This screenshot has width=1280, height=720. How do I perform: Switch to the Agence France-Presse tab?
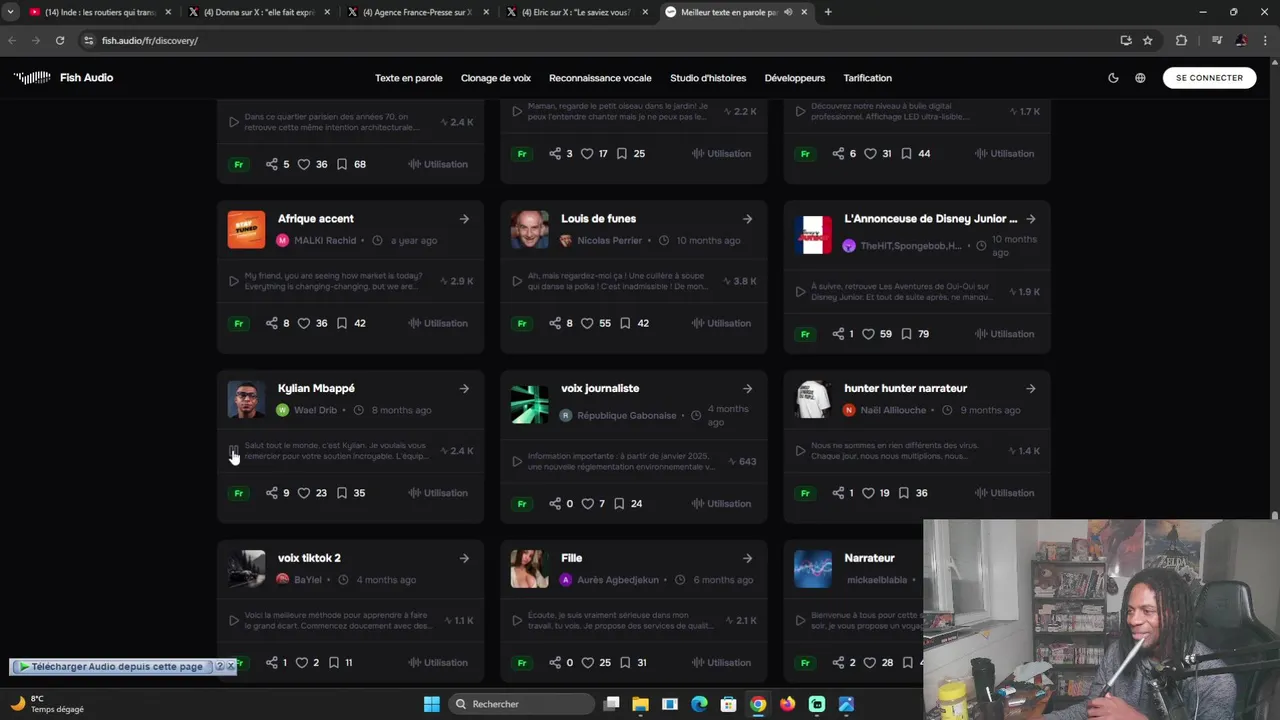[x=416, y=12]
